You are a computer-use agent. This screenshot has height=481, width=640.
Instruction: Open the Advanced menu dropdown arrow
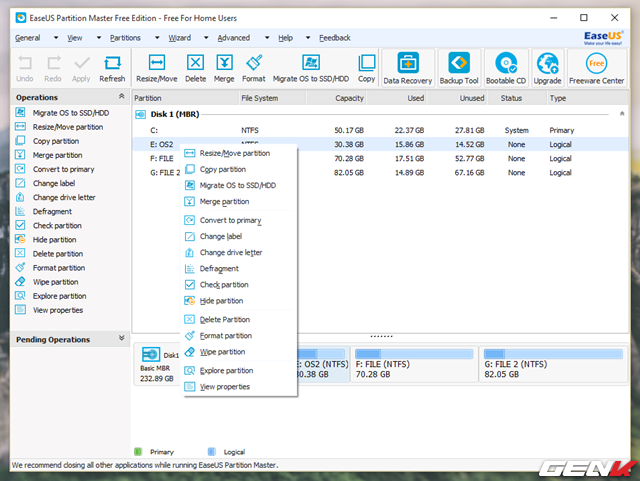pyautogui.click(x=267, y=38)
